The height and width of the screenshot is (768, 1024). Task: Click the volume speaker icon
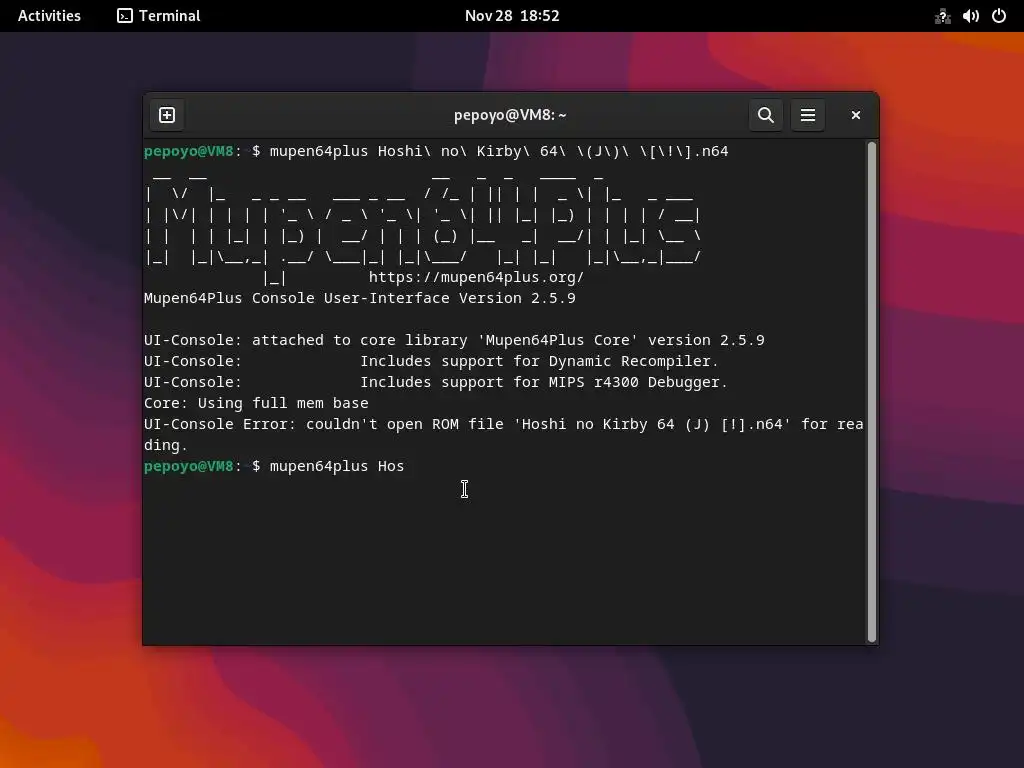pos(970,16)
